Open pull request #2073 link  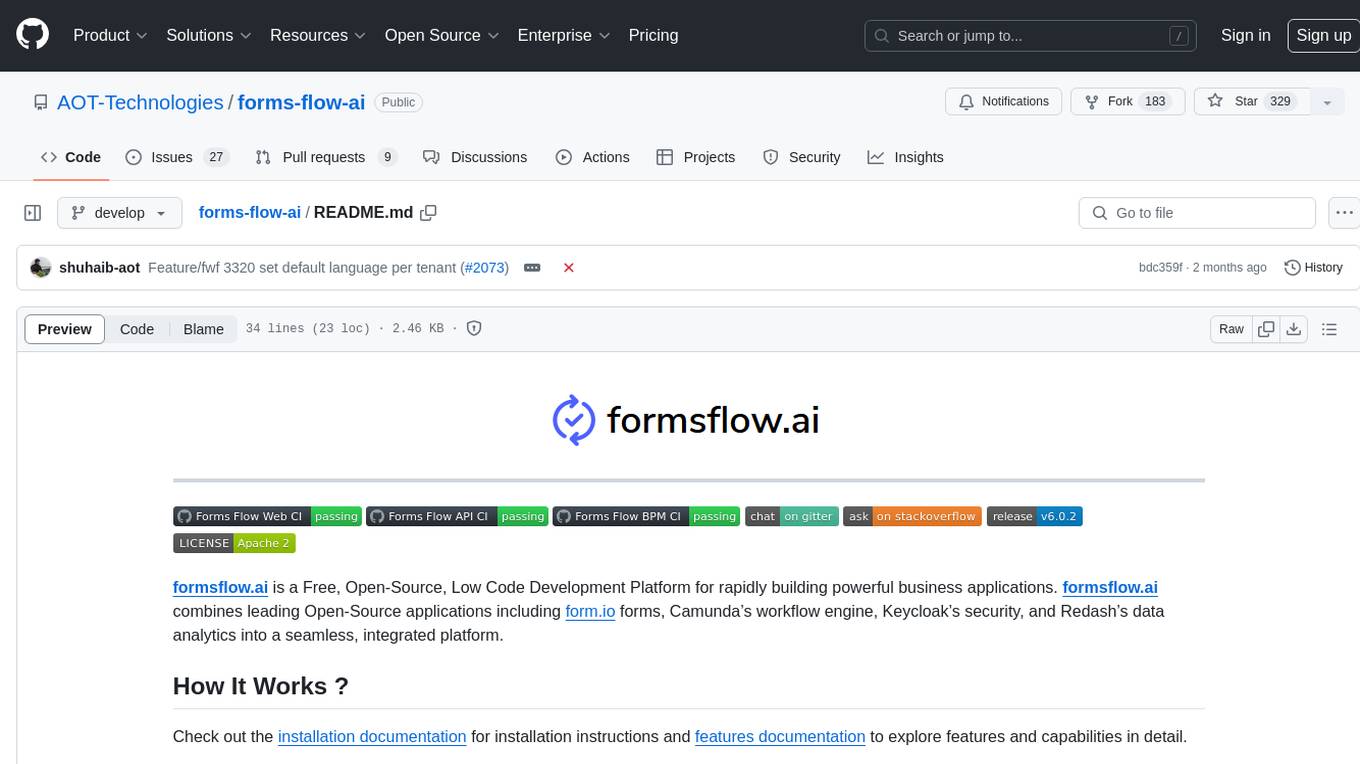(485, 268)
